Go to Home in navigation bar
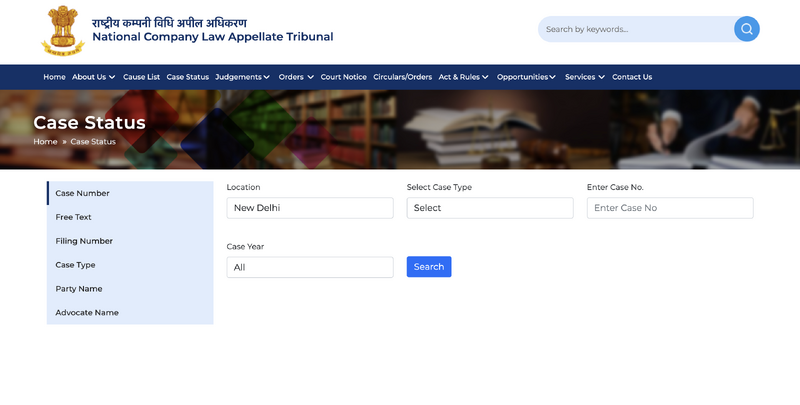 pos(54,77)
